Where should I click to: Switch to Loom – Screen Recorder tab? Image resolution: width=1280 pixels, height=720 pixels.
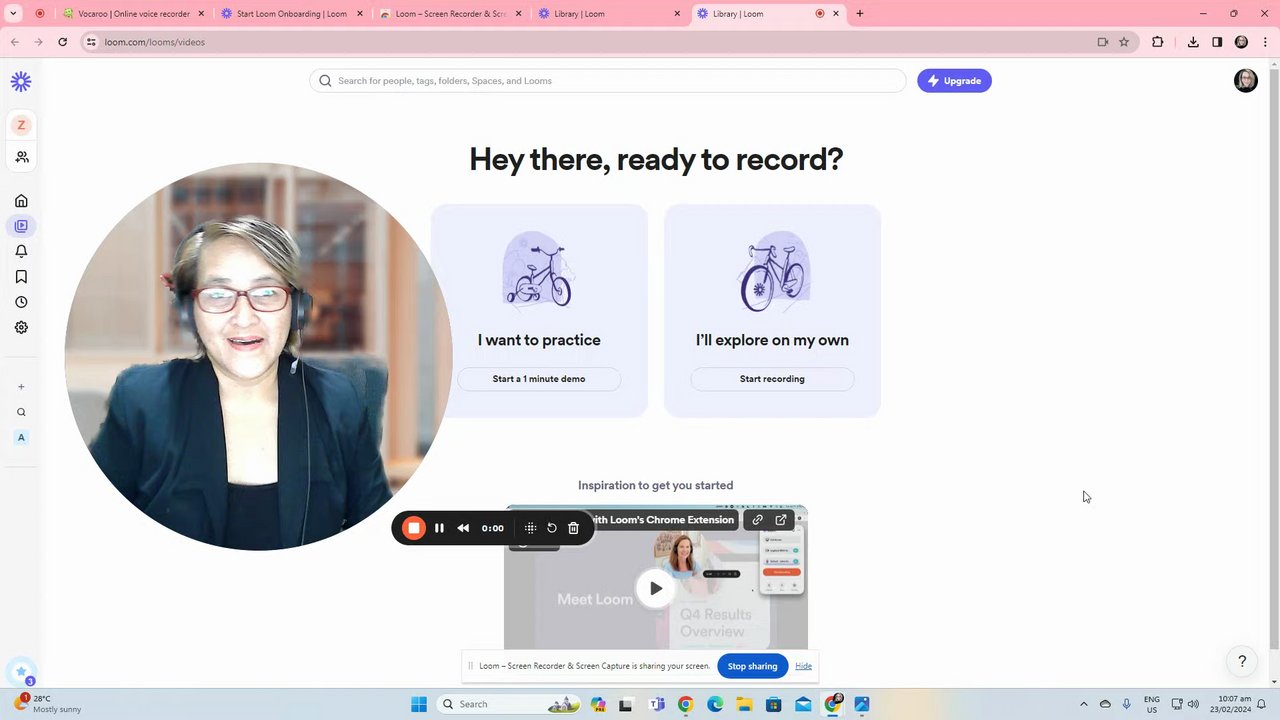451,14
